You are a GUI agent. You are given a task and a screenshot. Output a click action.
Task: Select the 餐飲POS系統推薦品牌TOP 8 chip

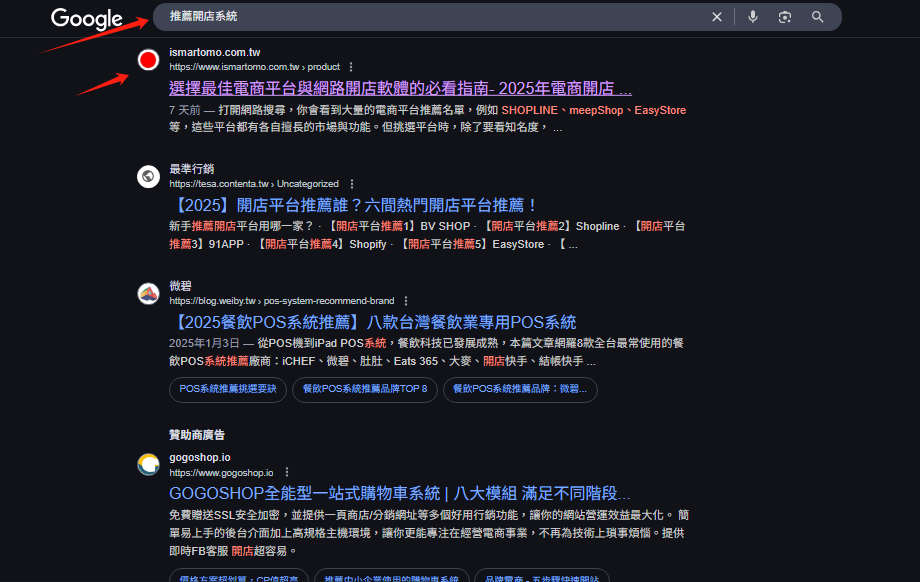coord(365,390)
